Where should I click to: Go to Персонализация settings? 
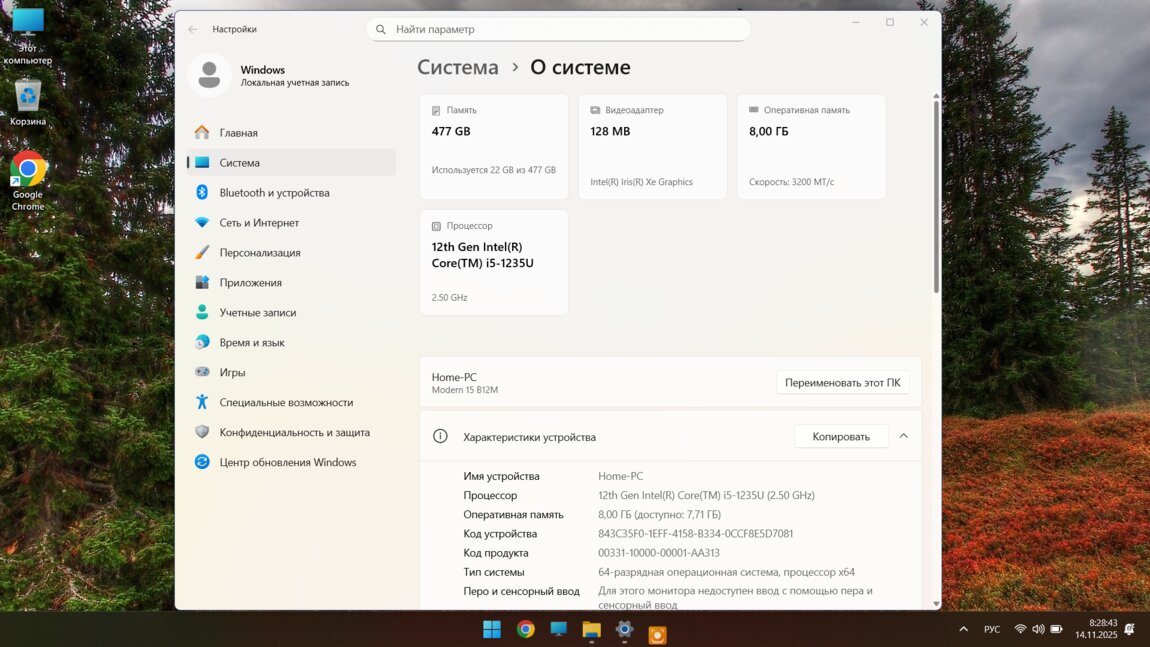260,253
